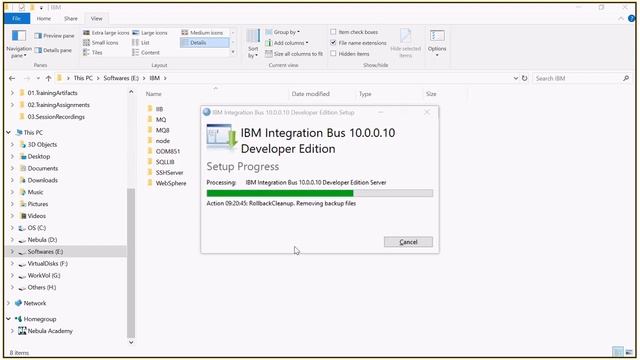Screen dimensions: 640x360
Task: Toggle the Details pane
Action: (x=53, y=50)
